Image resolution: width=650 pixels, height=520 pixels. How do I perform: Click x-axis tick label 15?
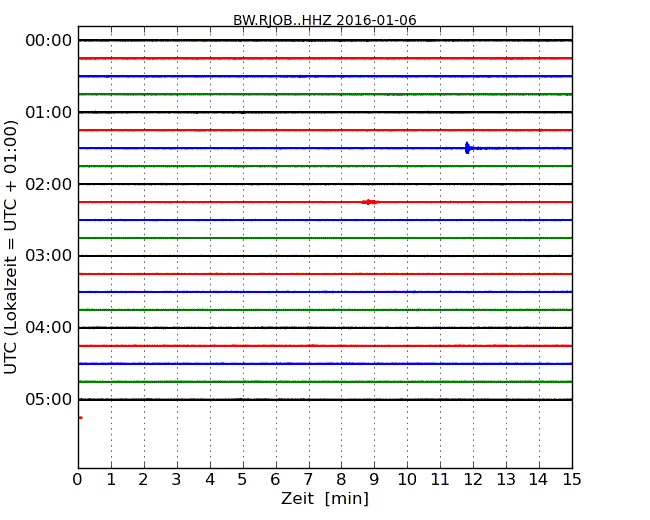click(x=572, y=480)
